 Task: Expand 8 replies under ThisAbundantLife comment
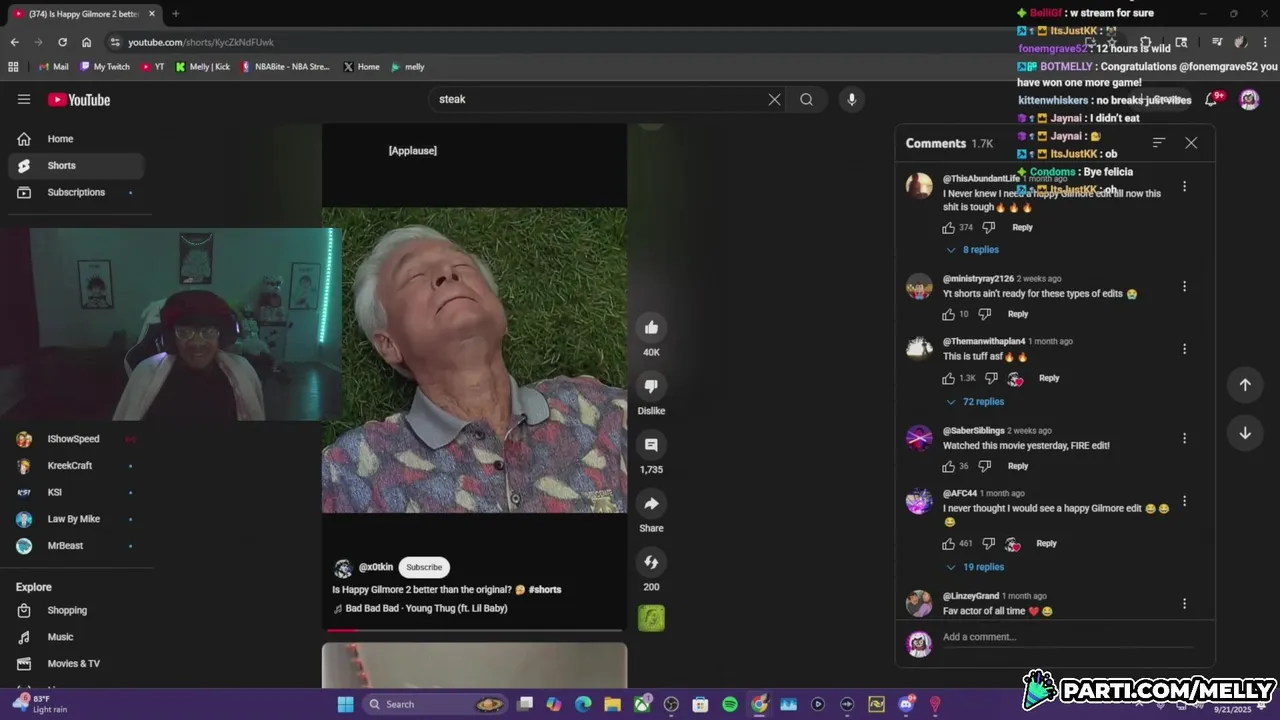(973, 250)
